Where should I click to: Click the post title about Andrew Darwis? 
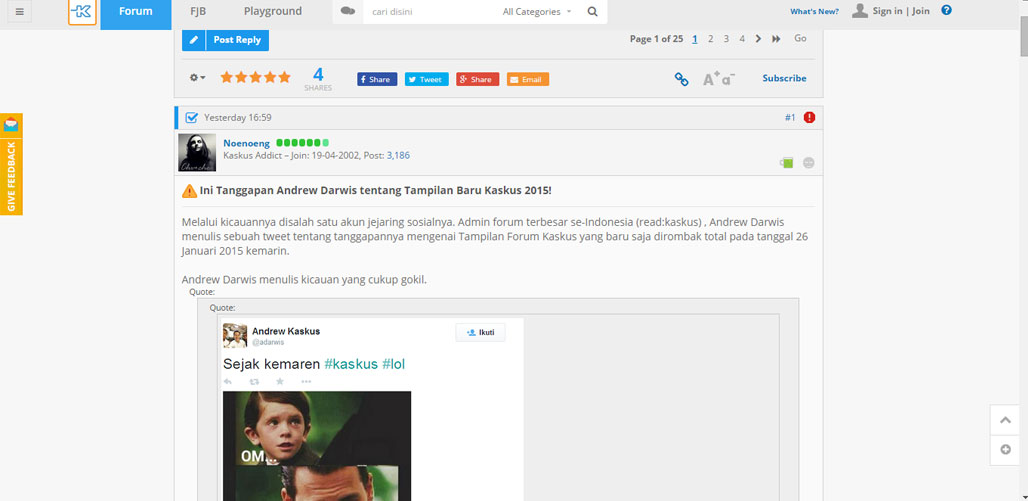[376, 191]
